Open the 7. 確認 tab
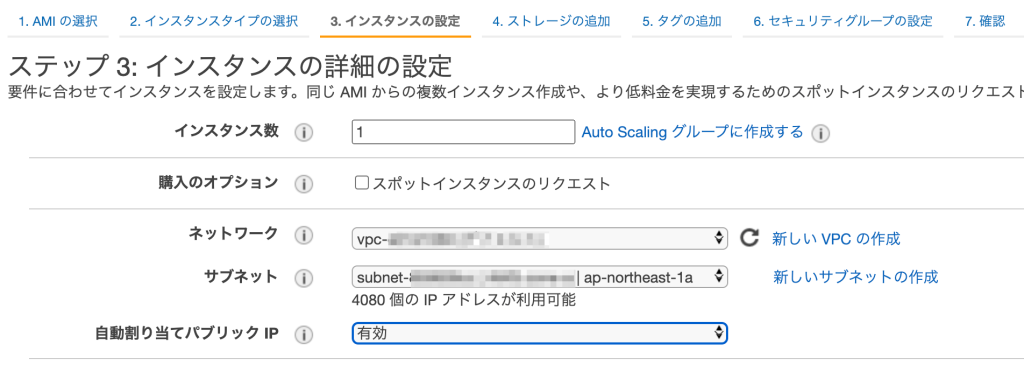Viewport: 1024px width, 365px height. click(985, 22)
